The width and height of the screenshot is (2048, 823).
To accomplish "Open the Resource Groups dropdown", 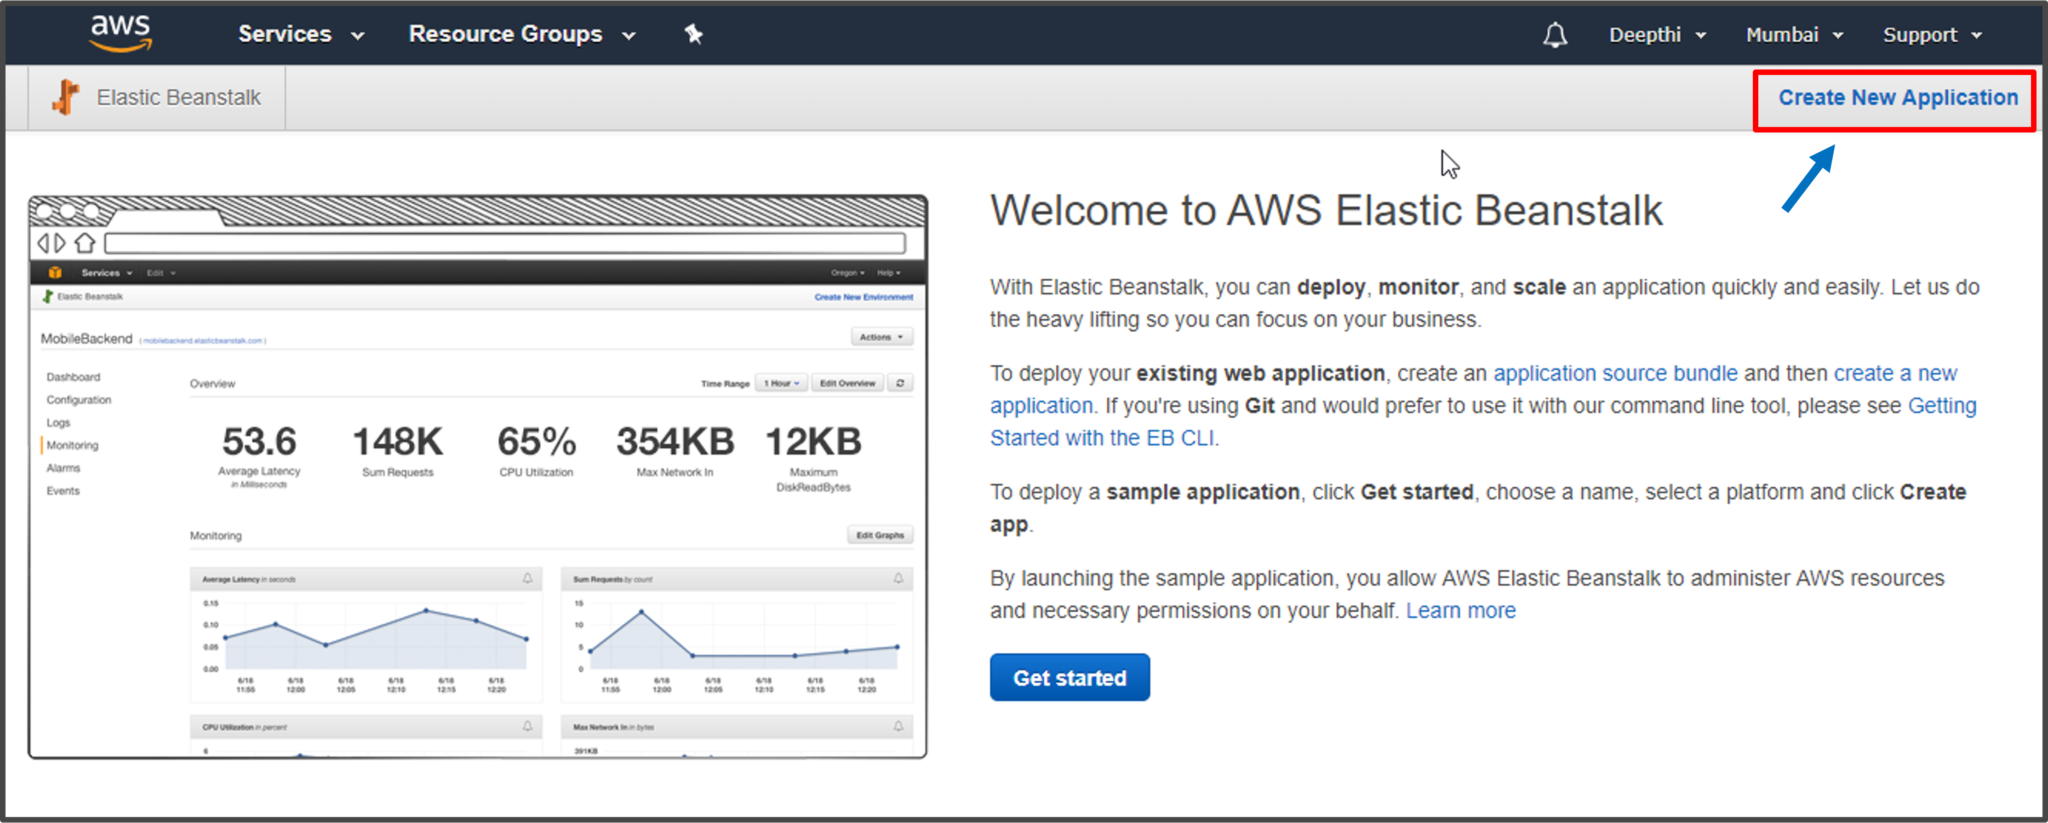I will pyautogui.click(x=522, y=34).
